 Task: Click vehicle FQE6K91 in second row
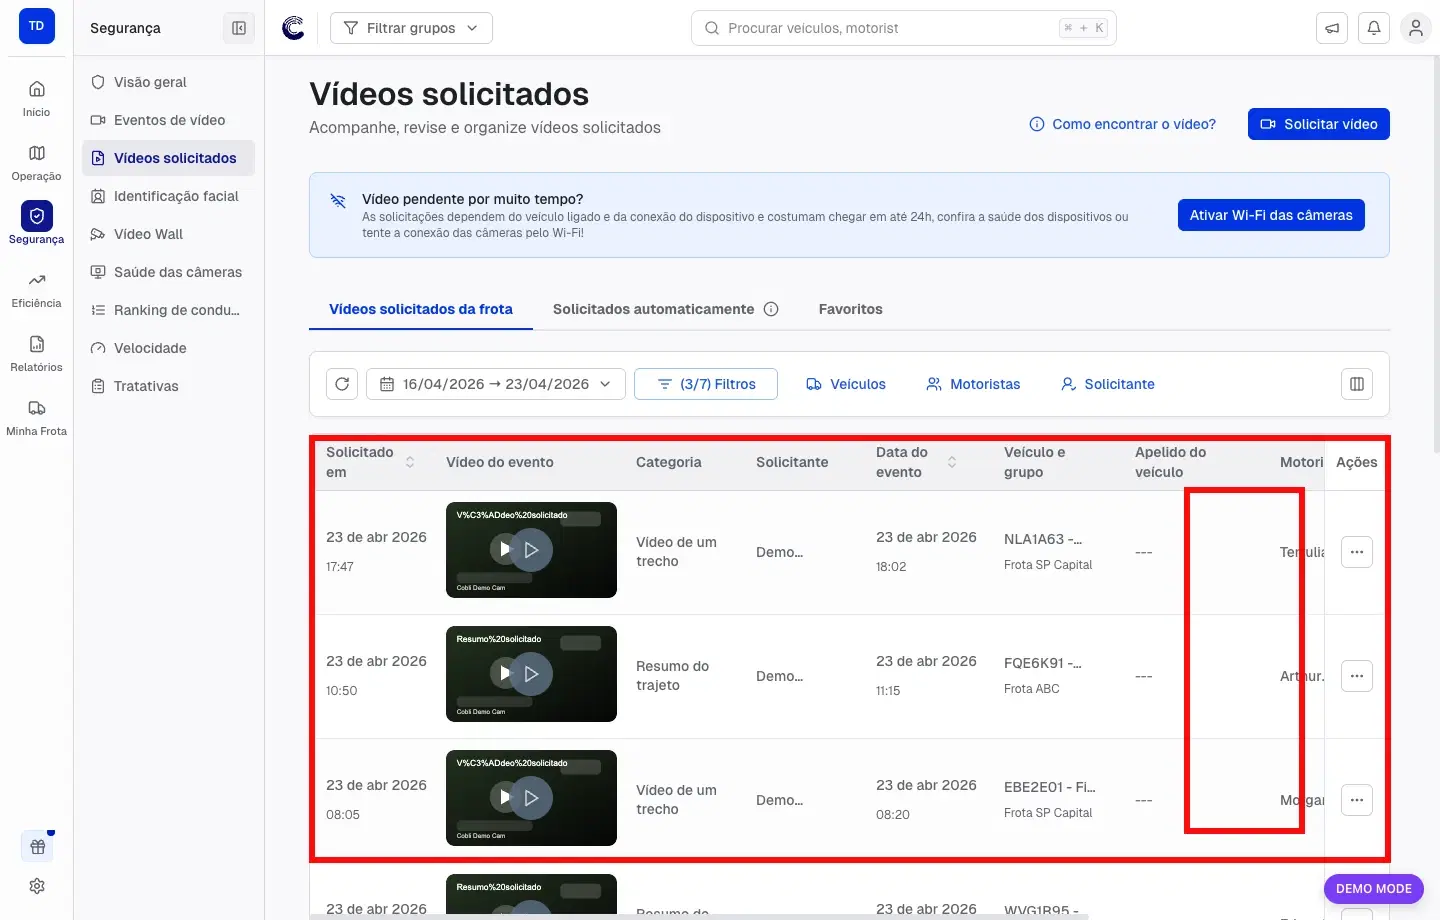pos(1043,663)
